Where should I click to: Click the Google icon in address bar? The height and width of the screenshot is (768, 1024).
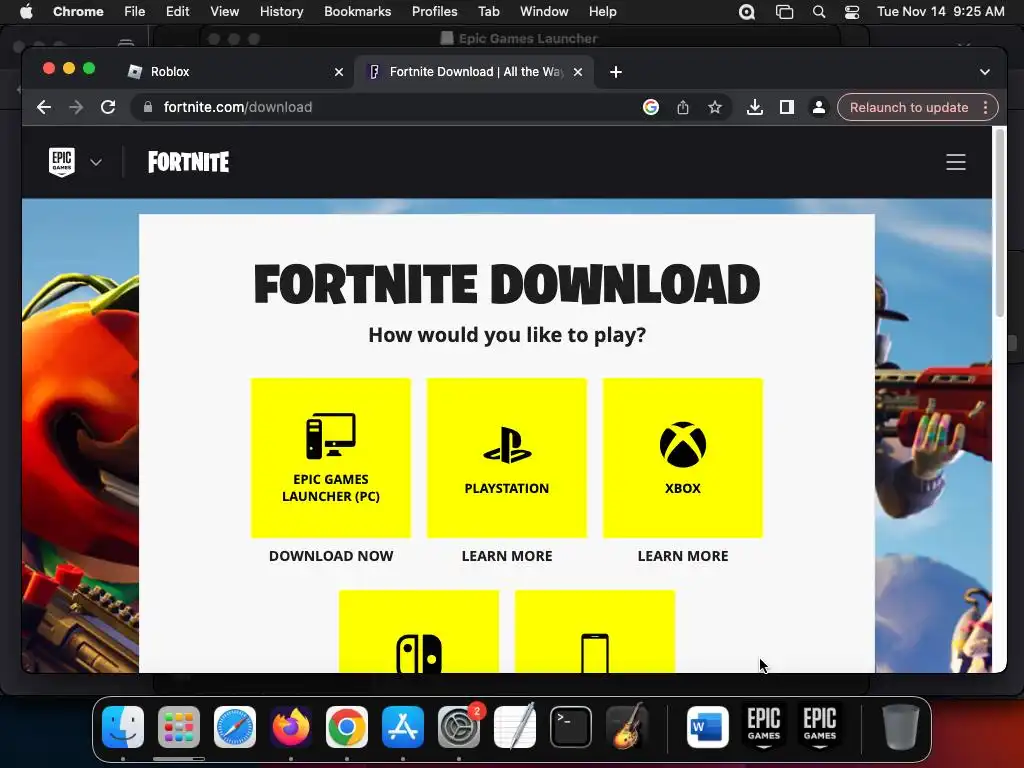pos(650,107)
